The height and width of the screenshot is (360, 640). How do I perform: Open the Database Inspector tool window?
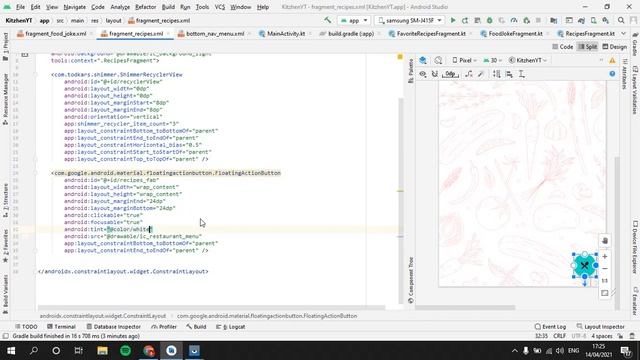113,327
